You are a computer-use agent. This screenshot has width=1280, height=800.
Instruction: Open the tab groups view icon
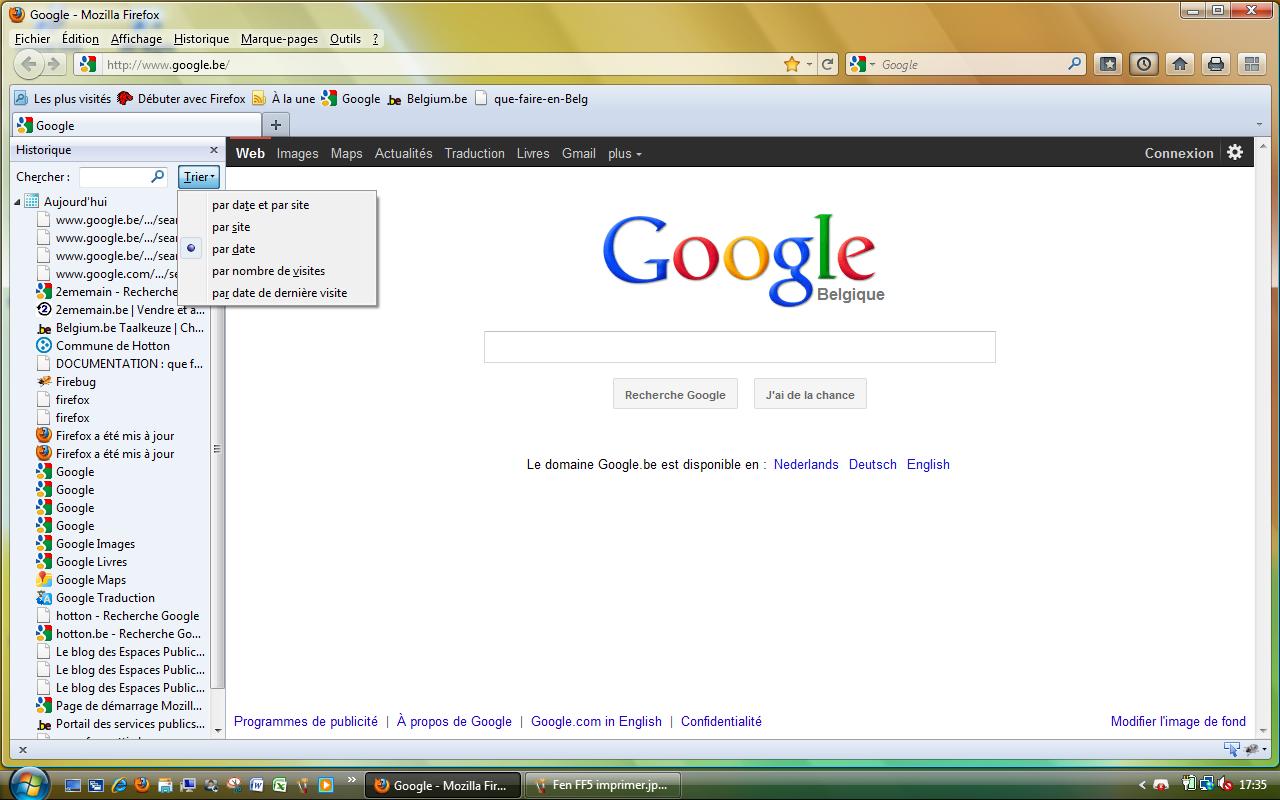pos(1251,64)
